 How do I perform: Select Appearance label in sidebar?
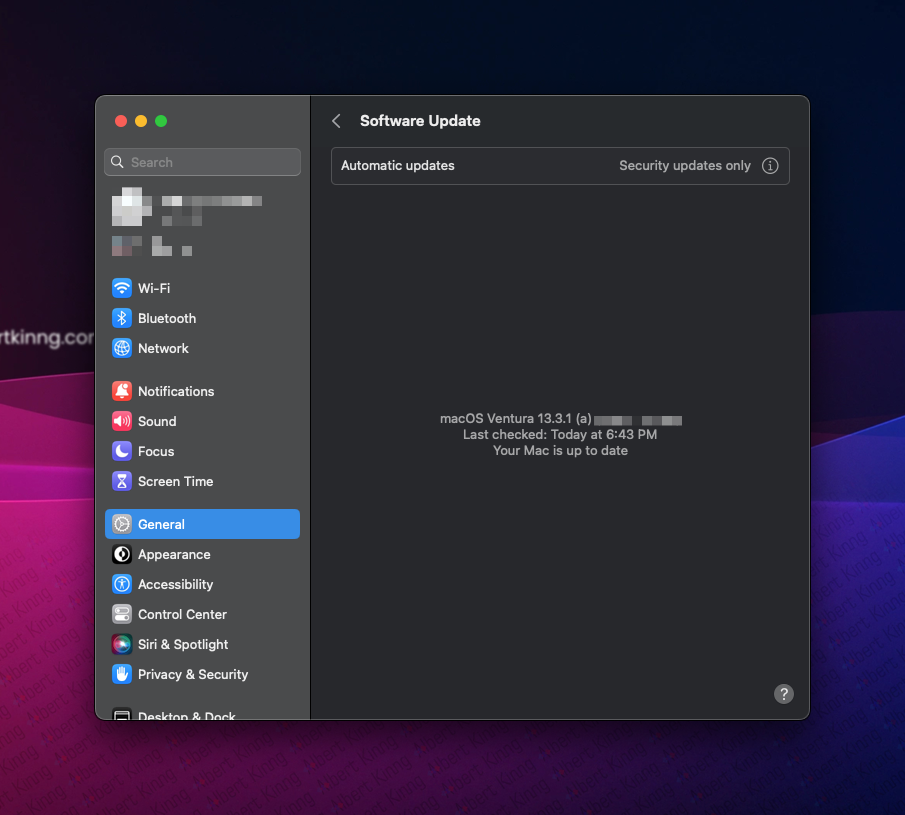click(174, 554)
